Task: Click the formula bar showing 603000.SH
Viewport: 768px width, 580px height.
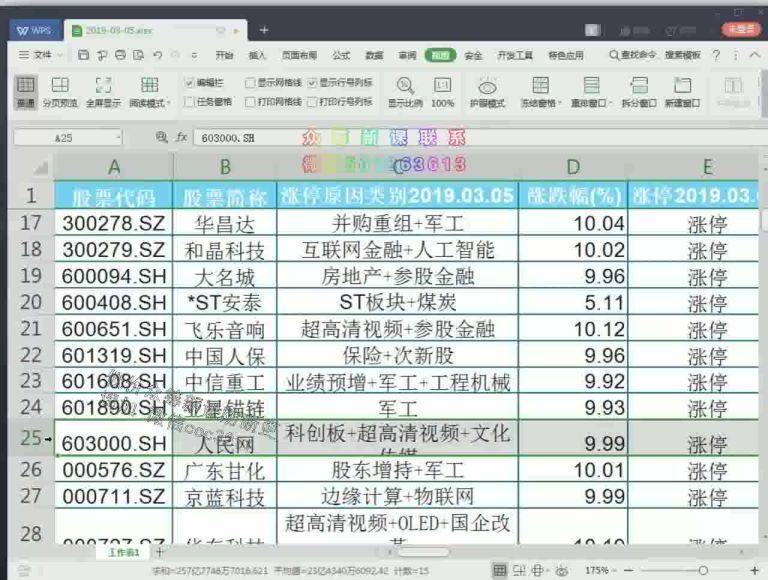Action: pos(480,138)
